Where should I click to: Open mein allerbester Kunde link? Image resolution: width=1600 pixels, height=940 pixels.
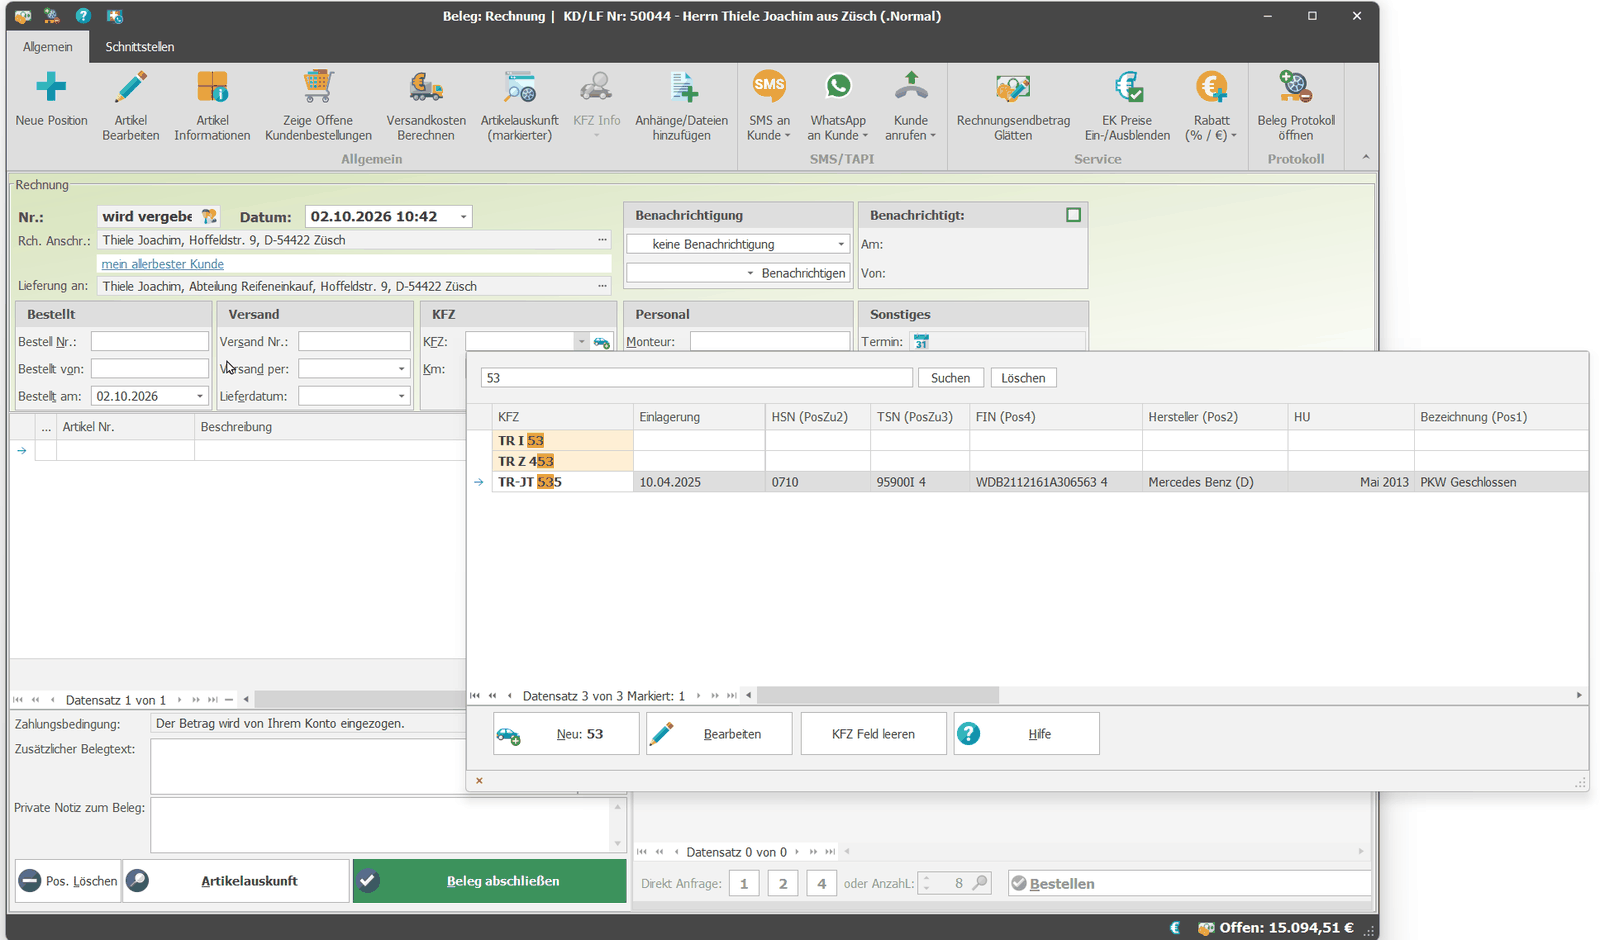tap(163, 264)
